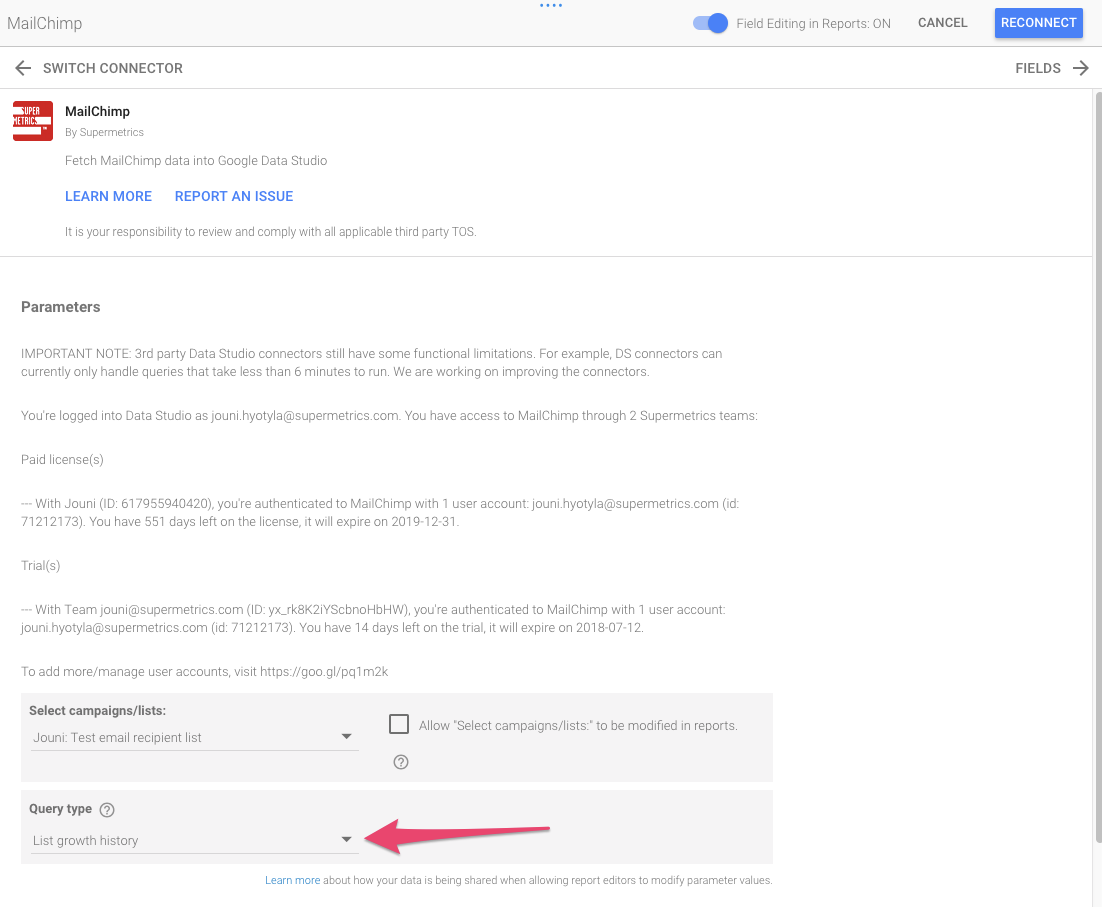The width and height of the screenshot is (1102, 907).
Task: Click 'By Supermetrics' text
Action: pos(104,132)
